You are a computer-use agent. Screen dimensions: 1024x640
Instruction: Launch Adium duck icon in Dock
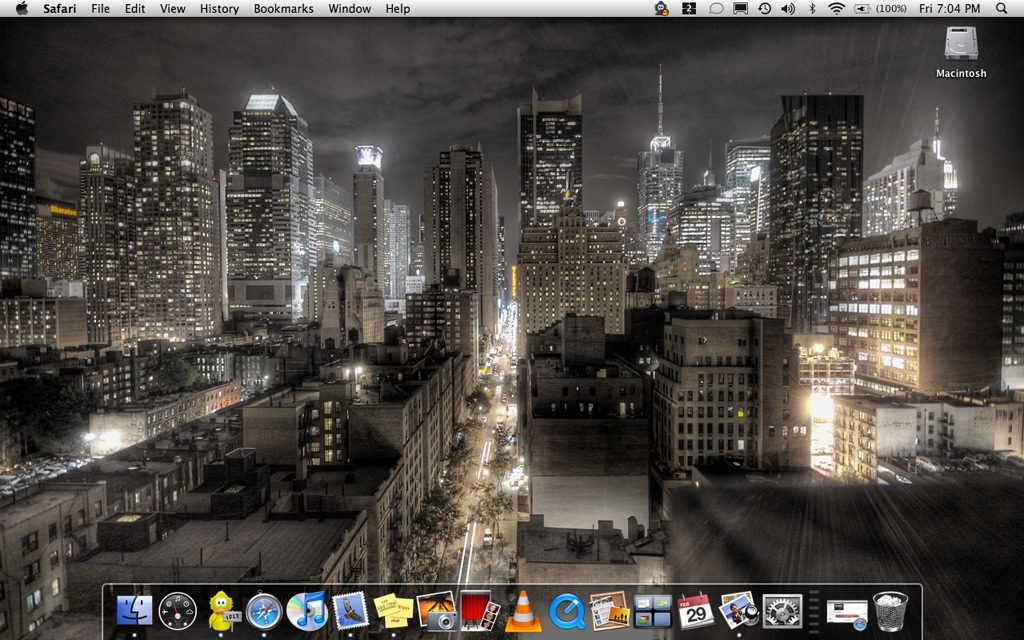(x=223, y=611)
